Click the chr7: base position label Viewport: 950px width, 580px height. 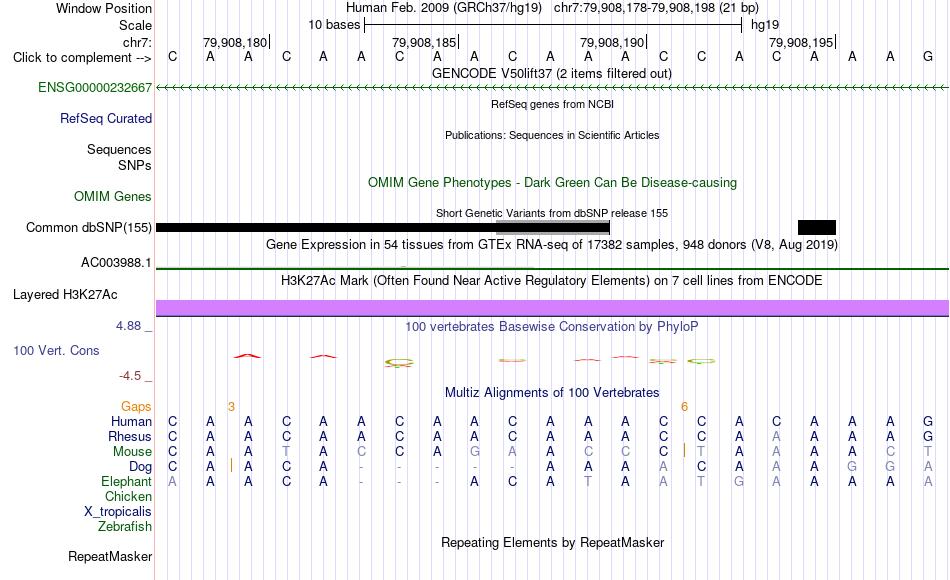[x=137, y=42]
